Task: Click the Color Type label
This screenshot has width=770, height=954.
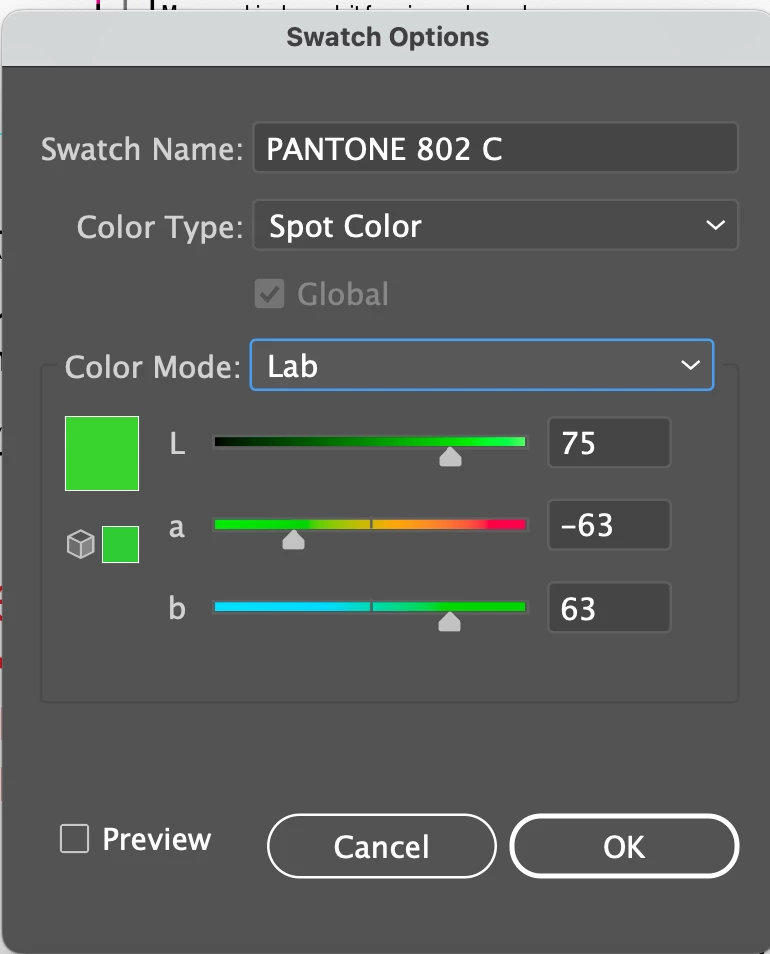Action: point(160,228)
